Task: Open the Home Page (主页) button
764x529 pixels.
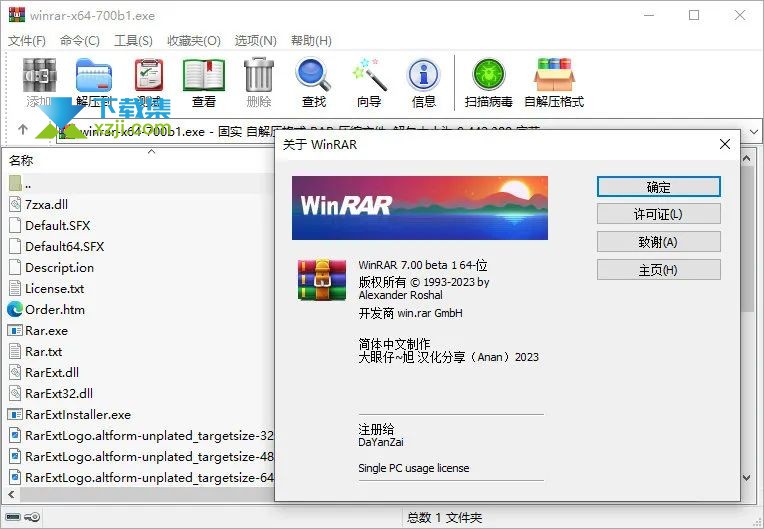Action: [658, 270]
